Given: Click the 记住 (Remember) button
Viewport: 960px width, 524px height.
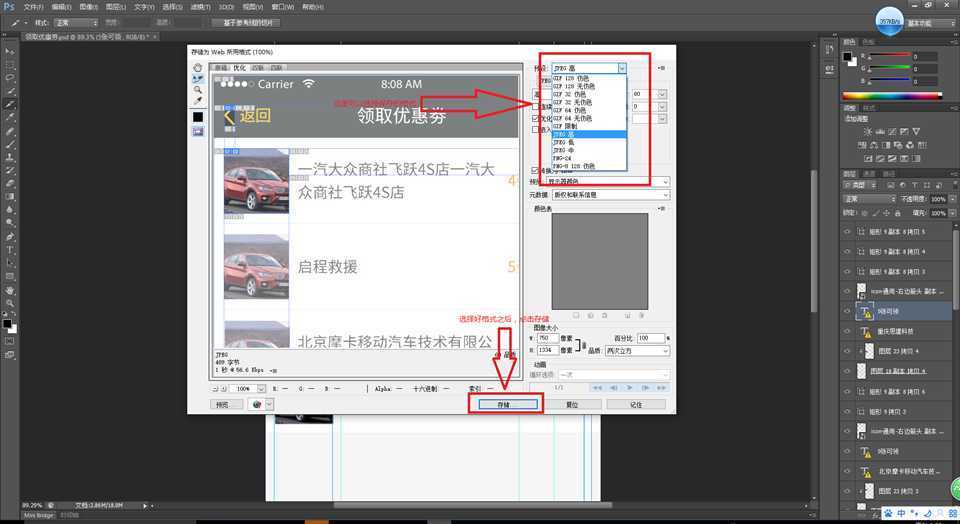Looking at the screenshot, I should pos(636,405).
